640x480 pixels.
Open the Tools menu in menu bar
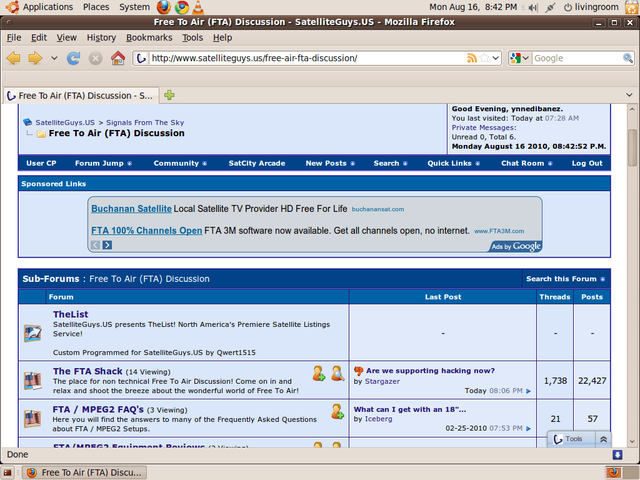click(x=192, y=38)
